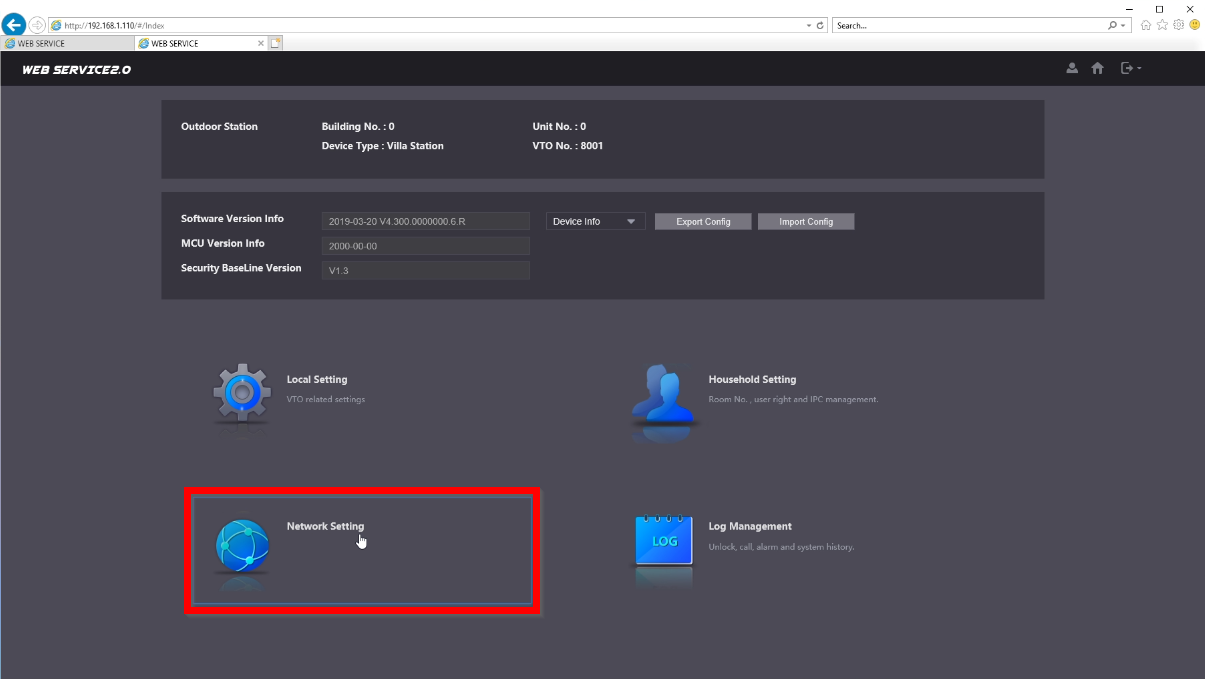Click the MCU Version Info field
1205x679 pixels.
(x=426, y=246)
